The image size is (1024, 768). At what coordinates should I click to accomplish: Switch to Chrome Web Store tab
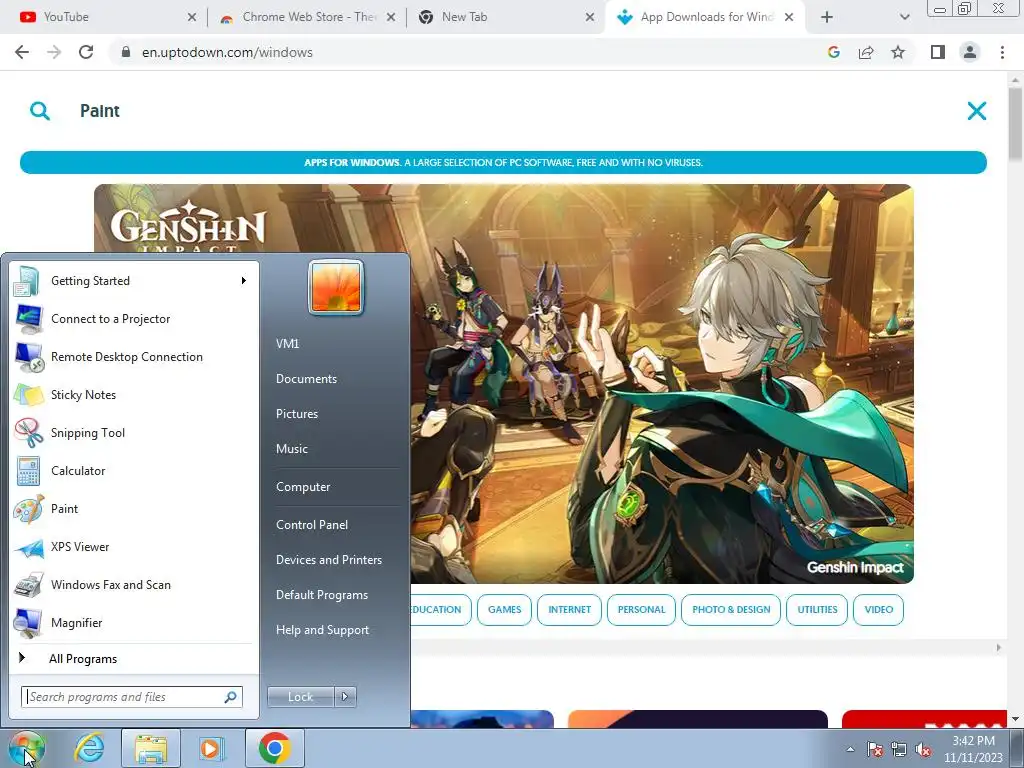306,17
